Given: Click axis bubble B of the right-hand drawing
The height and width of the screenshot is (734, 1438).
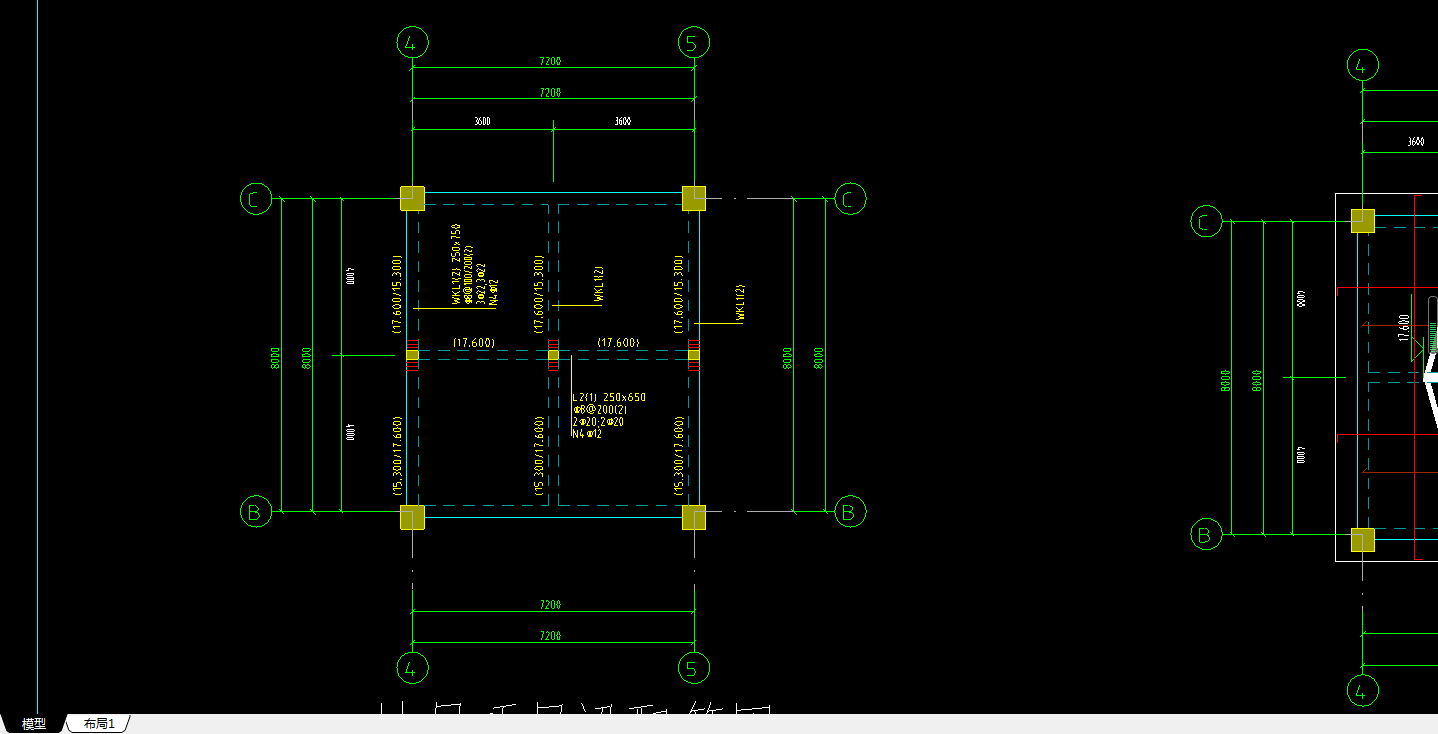Looking at the screenshot, I should pyautogui.click(x=1206, y=535).
